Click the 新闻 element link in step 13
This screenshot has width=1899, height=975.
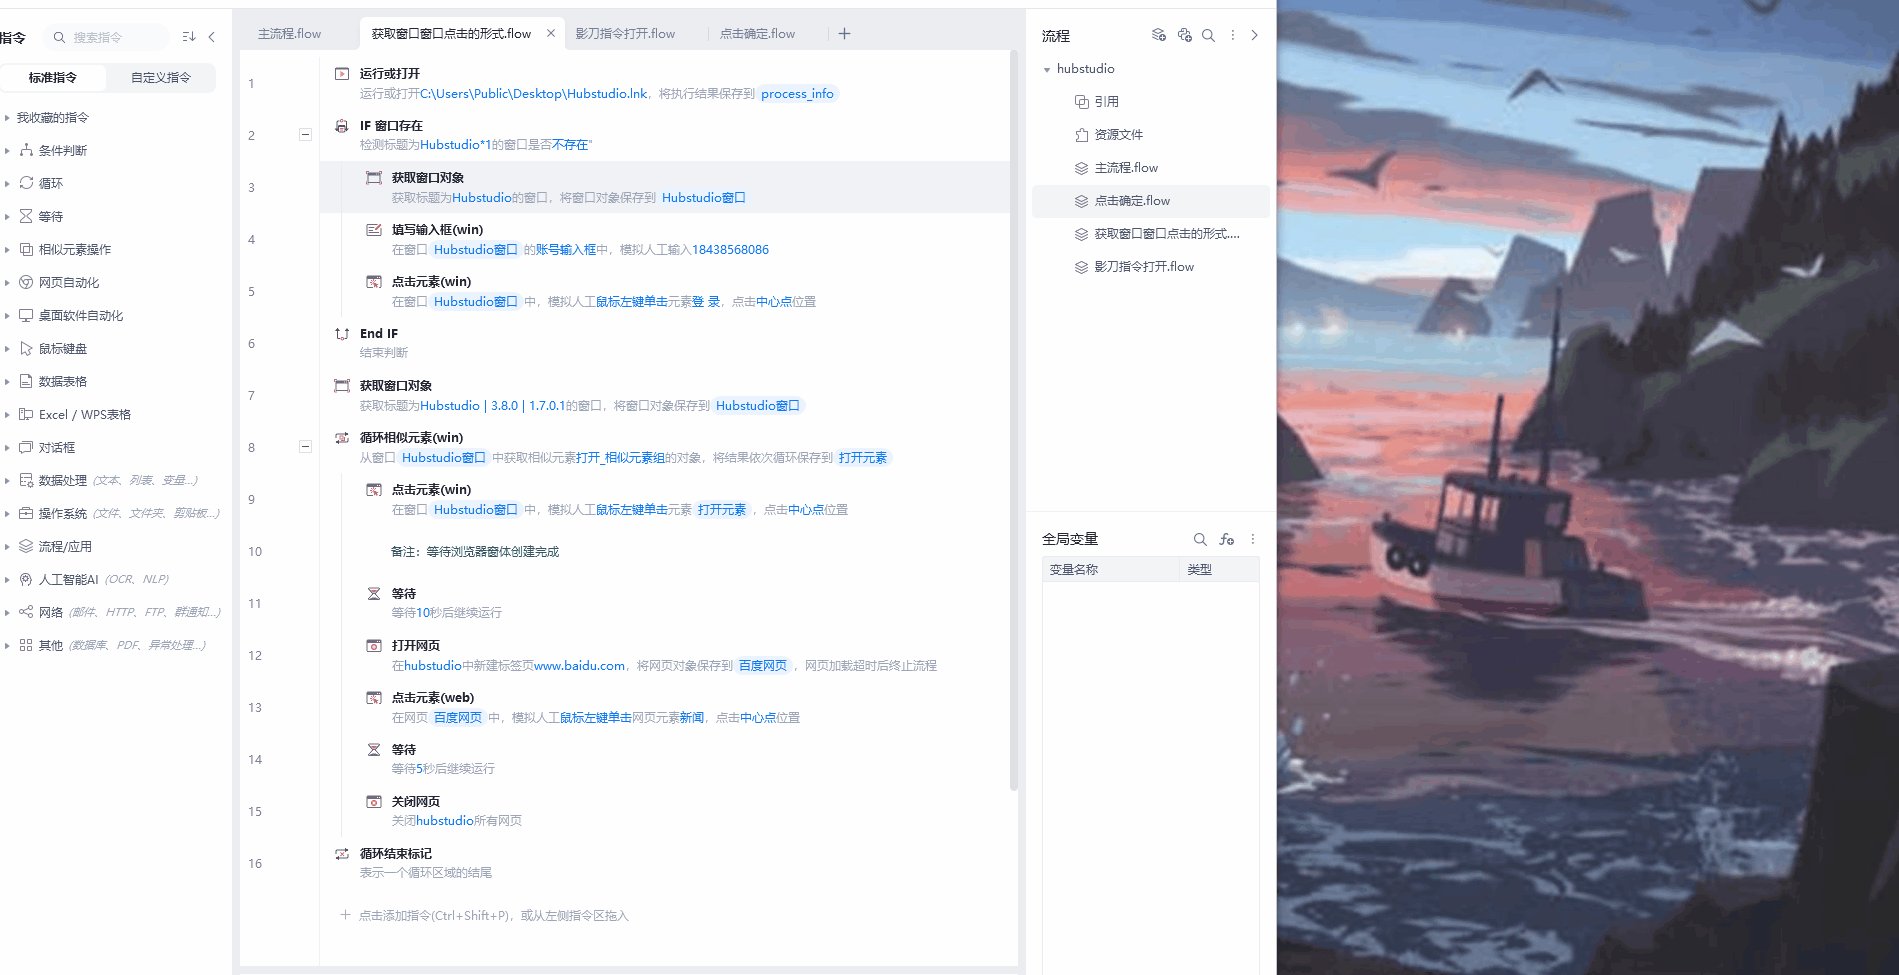[692, 718]
